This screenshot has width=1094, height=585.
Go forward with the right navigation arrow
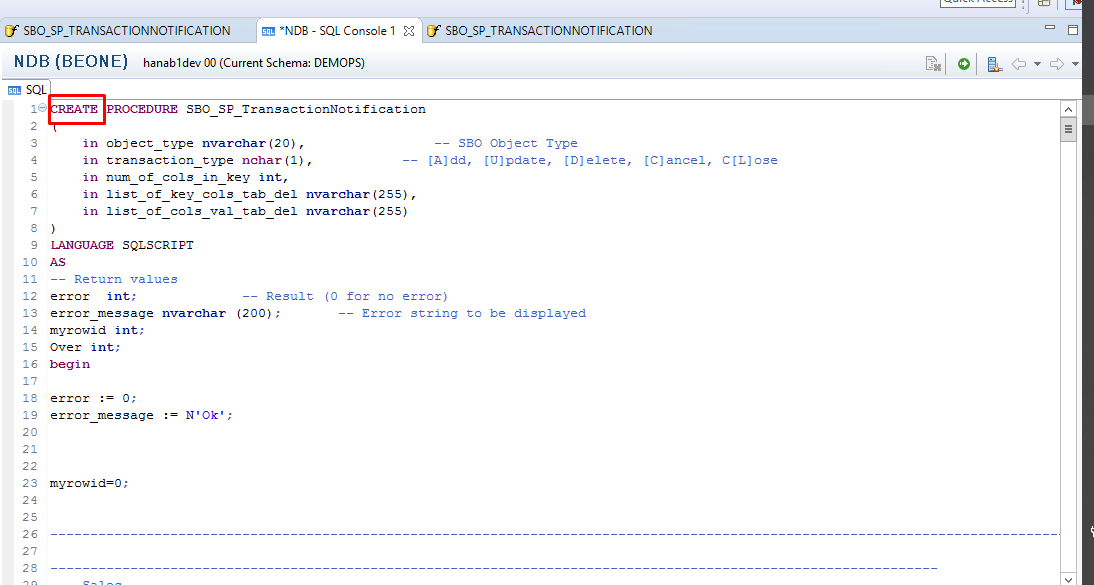coord(1057,64)
